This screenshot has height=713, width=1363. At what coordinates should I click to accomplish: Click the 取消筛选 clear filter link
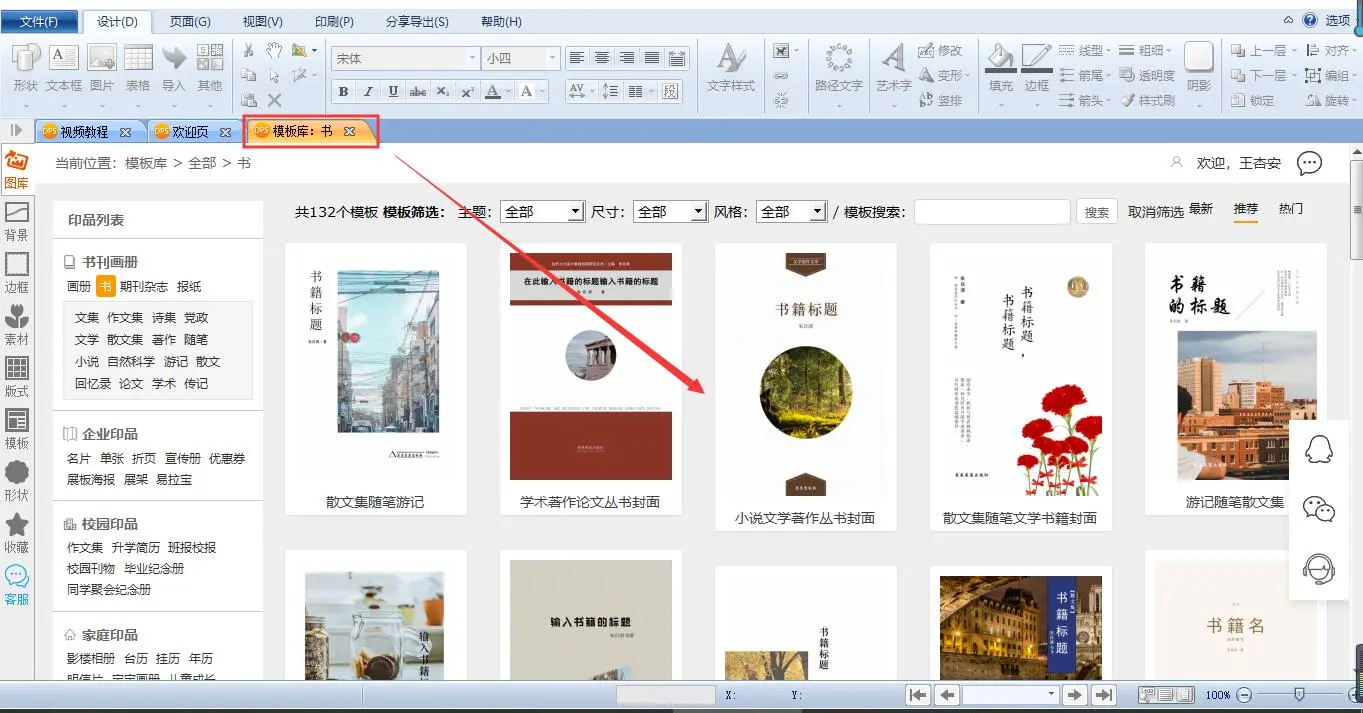(x=1155, y=212)
